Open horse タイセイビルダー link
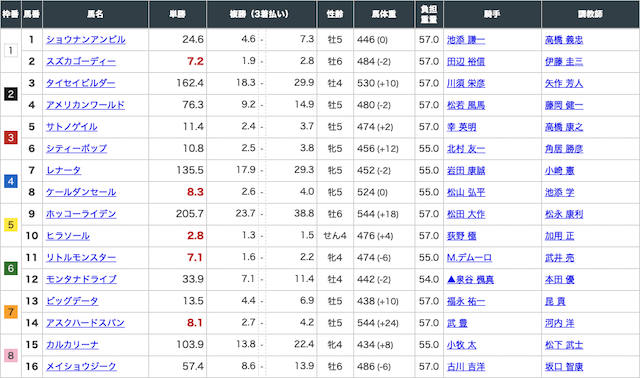This screenshot has height=378, width=640. pyautogui.click(x=80, y=83)
